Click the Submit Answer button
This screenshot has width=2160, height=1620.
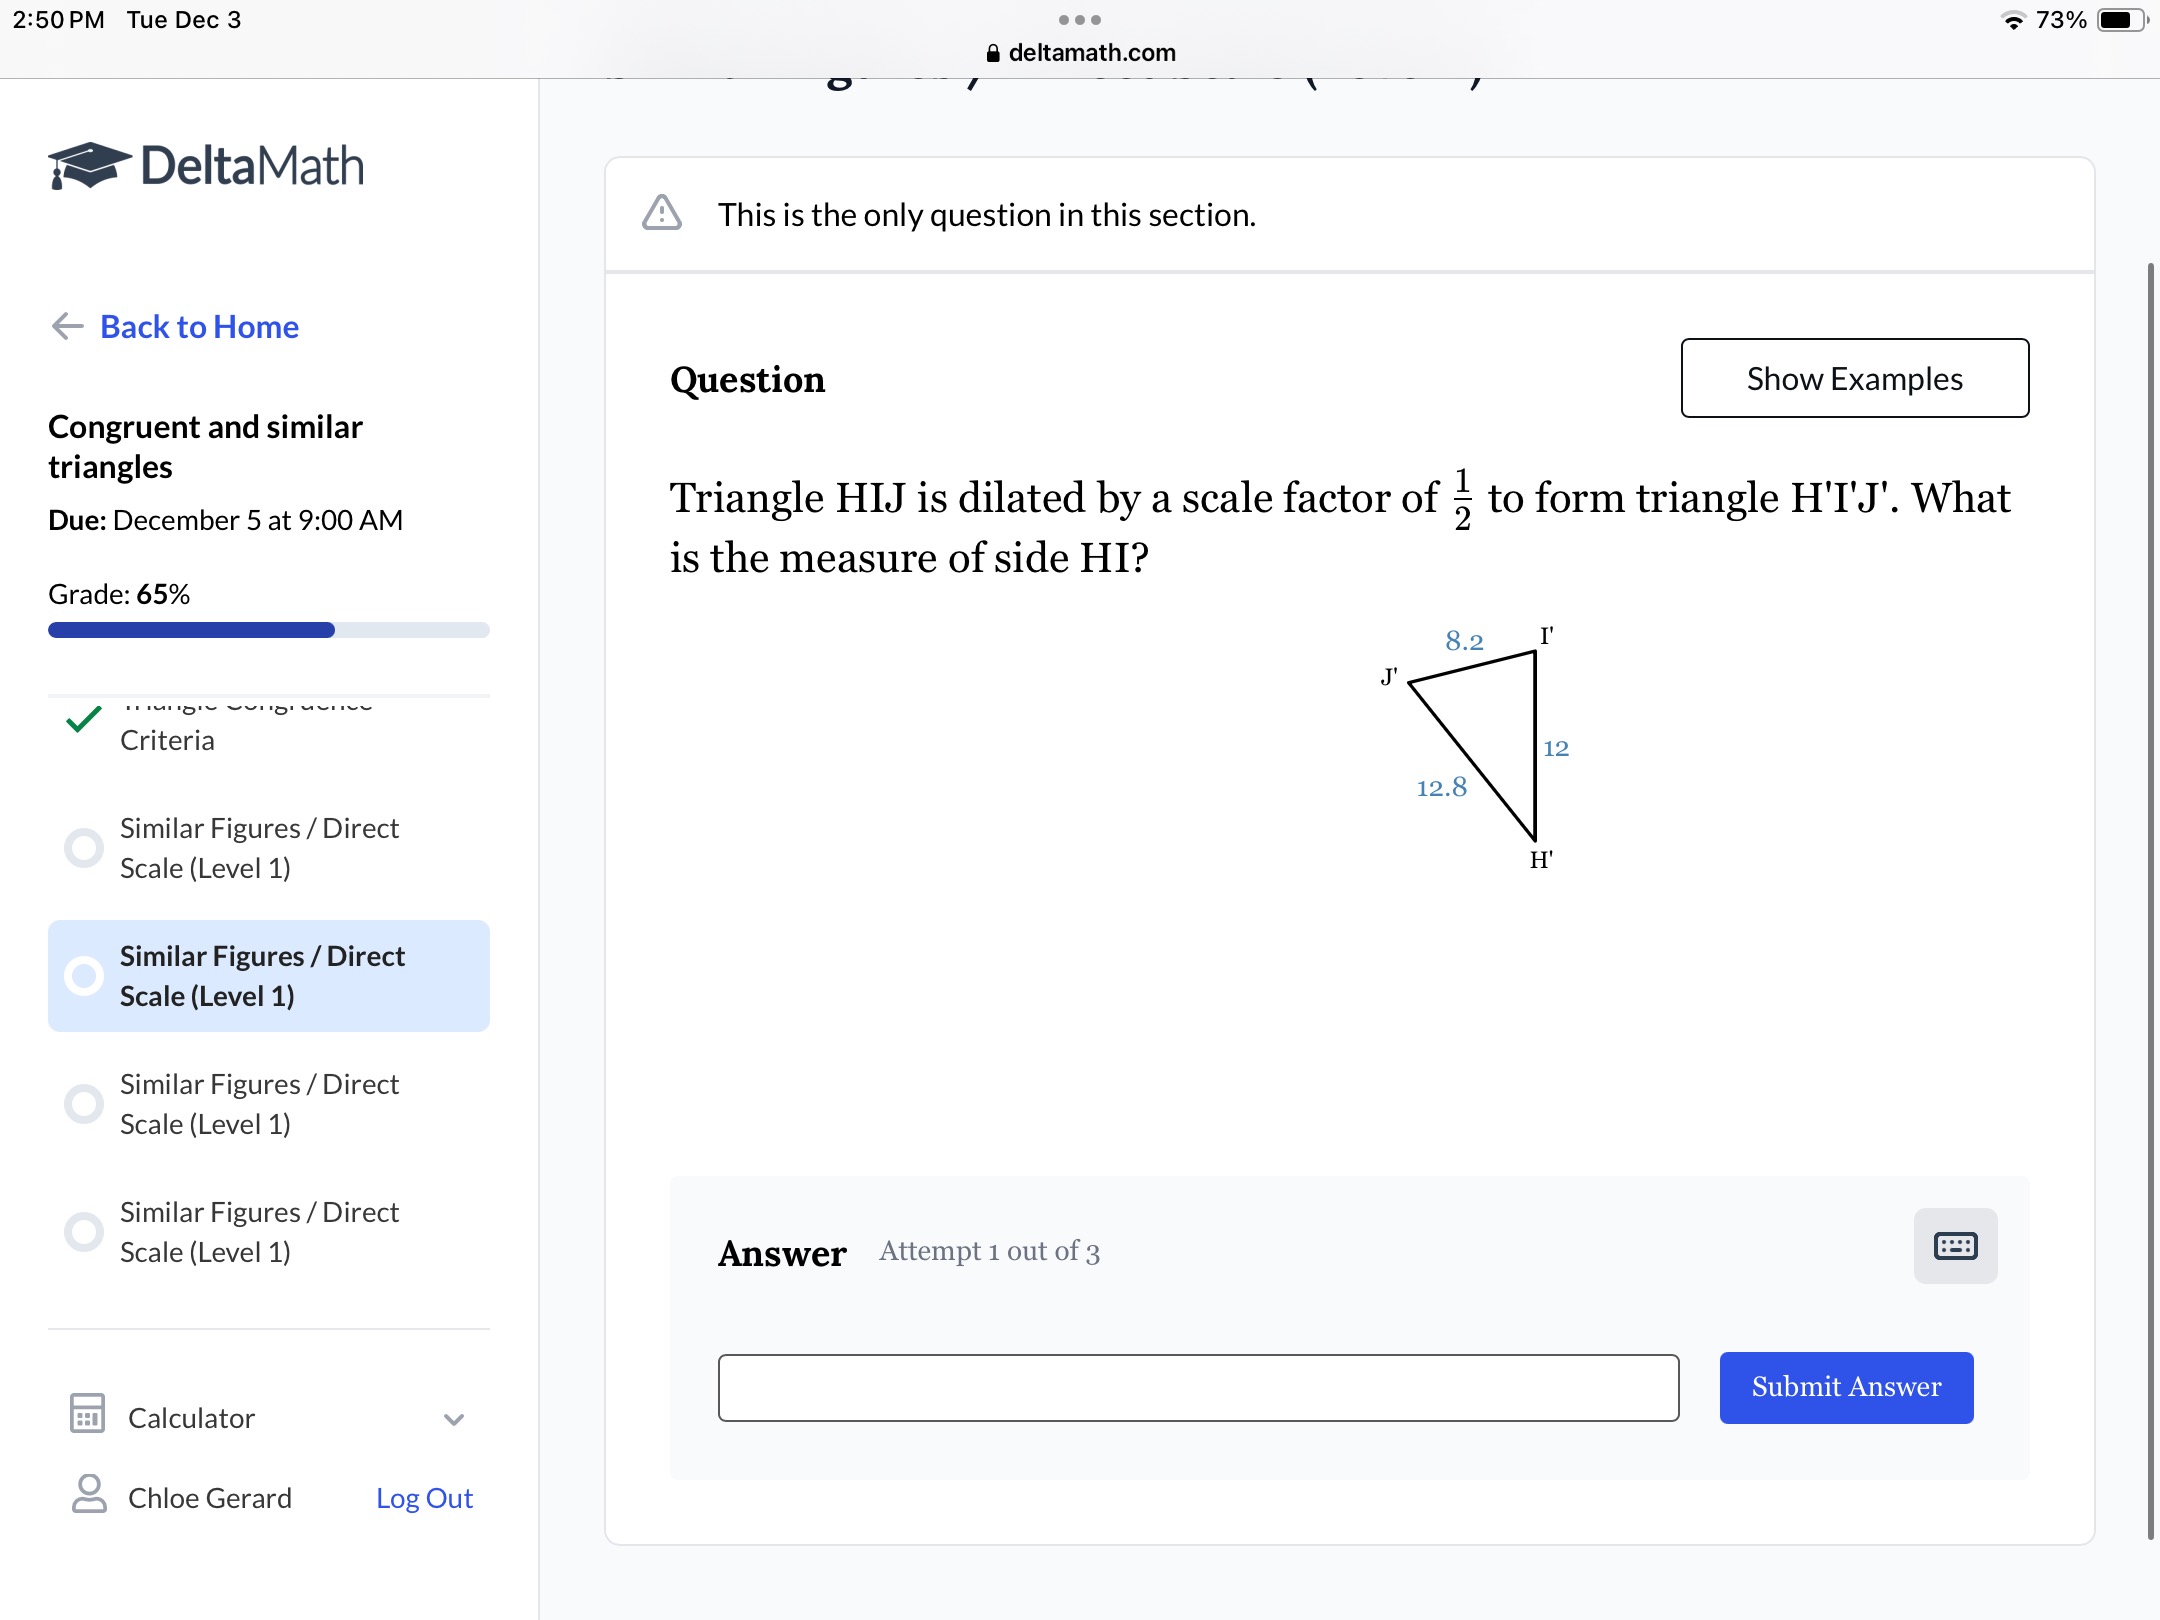pyautogui.click(x=1846, y=1387)
